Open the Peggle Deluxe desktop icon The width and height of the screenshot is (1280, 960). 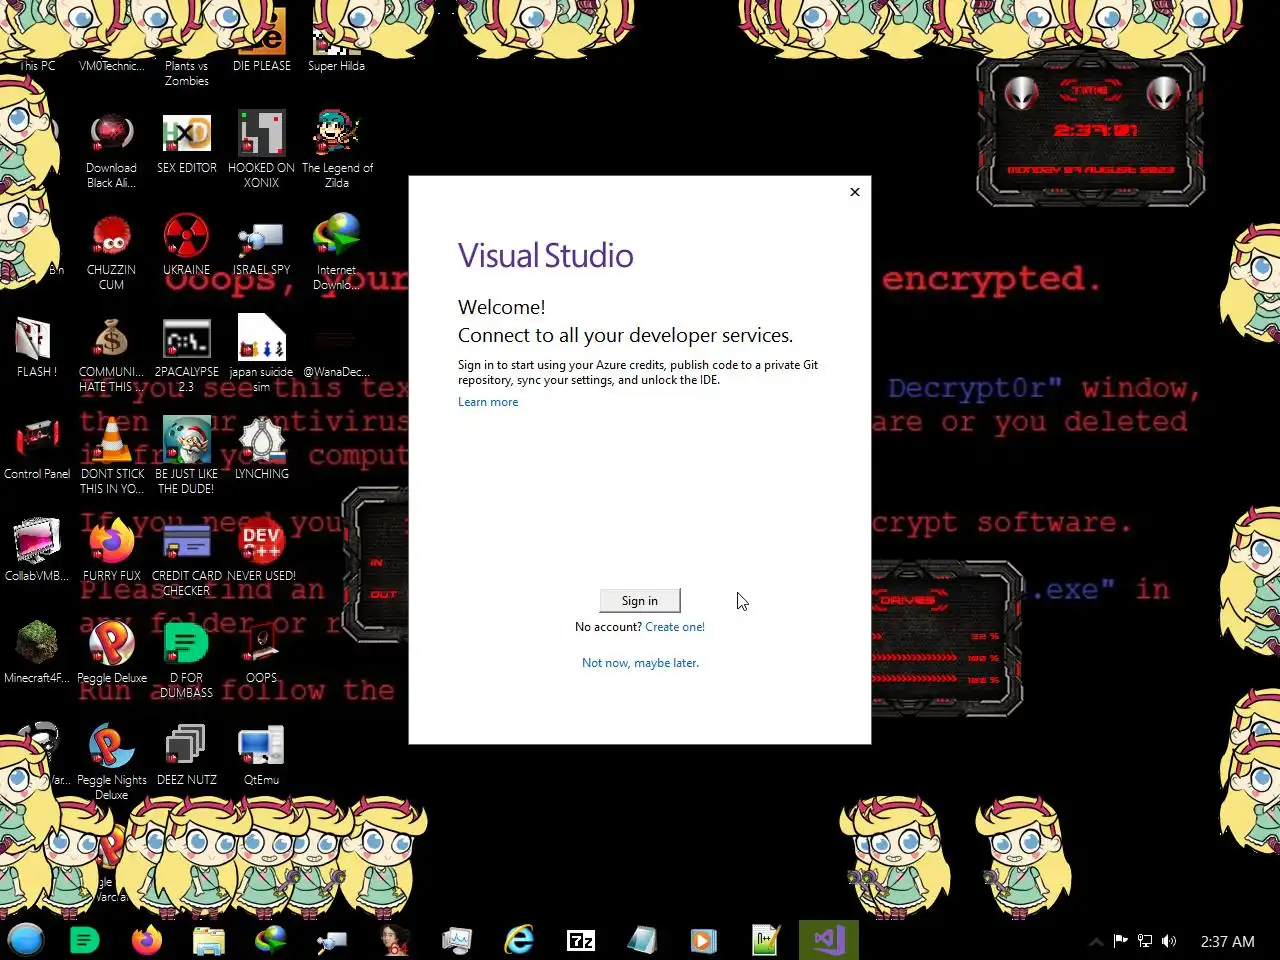(112, 653)
